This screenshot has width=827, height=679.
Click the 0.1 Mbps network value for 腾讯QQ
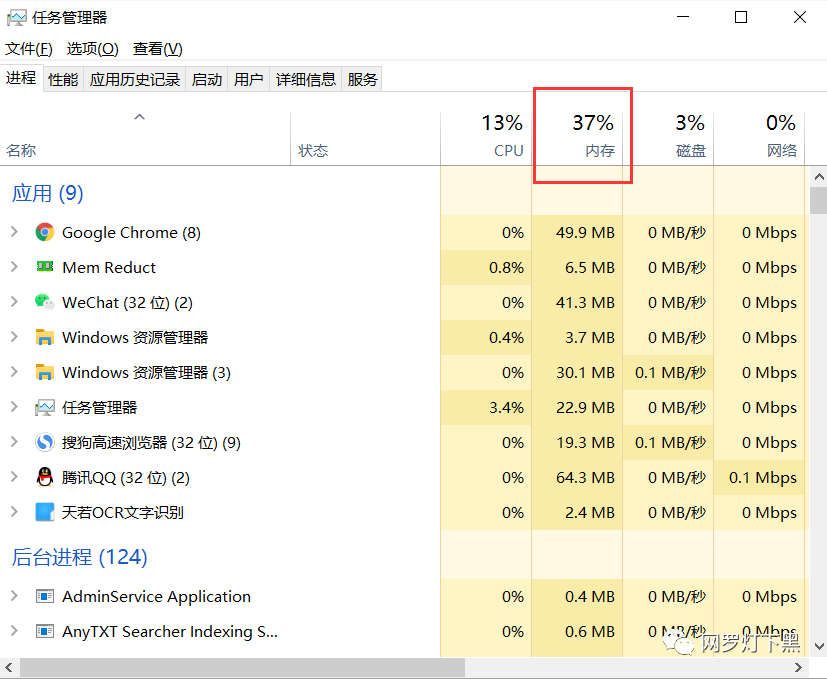(x=763, y=477)
